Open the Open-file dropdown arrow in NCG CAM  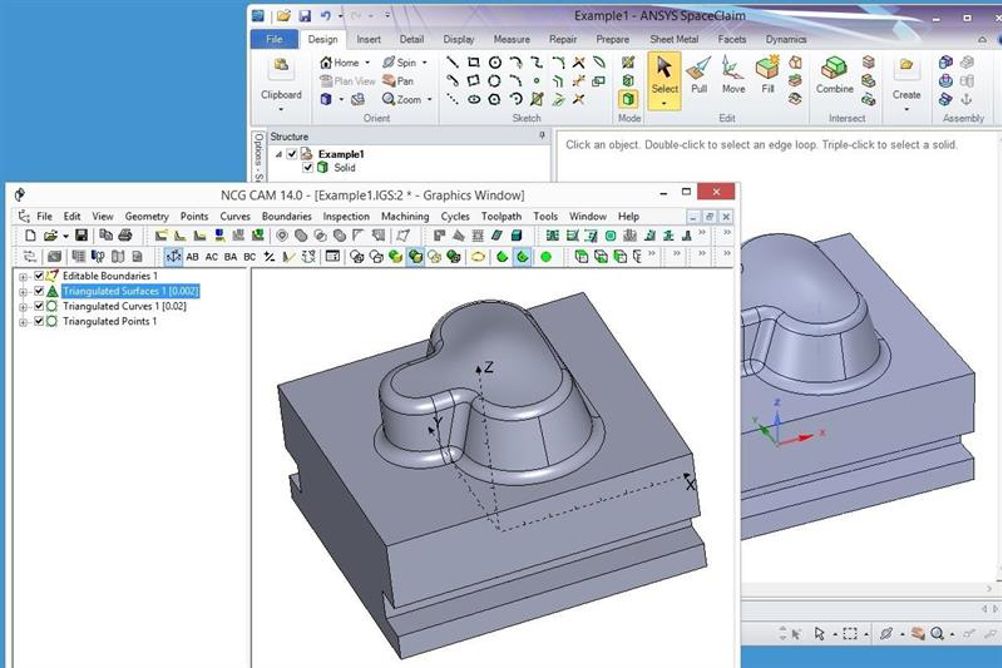point(65,237)
